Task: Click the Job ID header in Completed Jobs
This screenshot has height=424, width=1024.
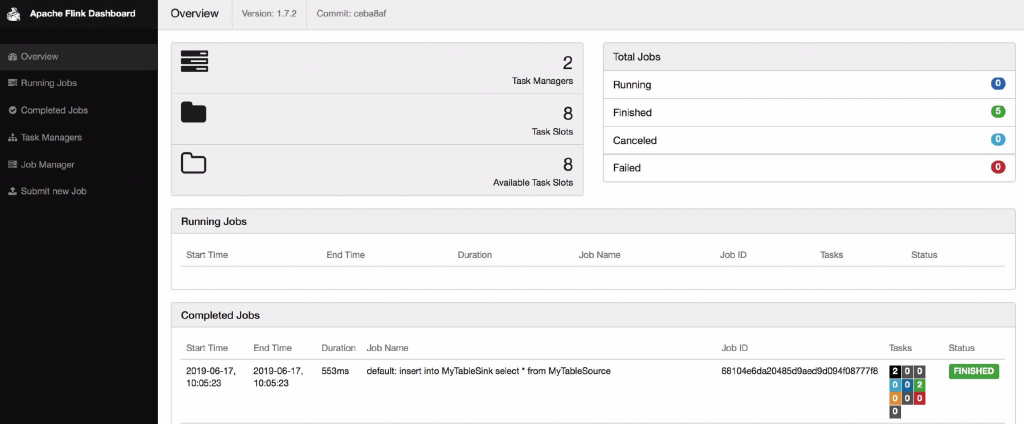Action: [x=734, y=348]
